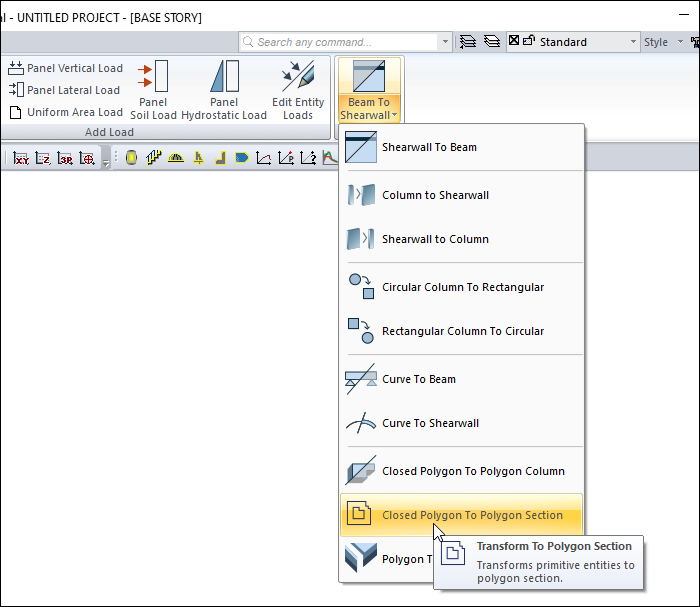Image resolution: width=700 pixels, height=607 pixels.
Task: Pick Closed Polygon To Polygon Section
Action: (461, 515)
